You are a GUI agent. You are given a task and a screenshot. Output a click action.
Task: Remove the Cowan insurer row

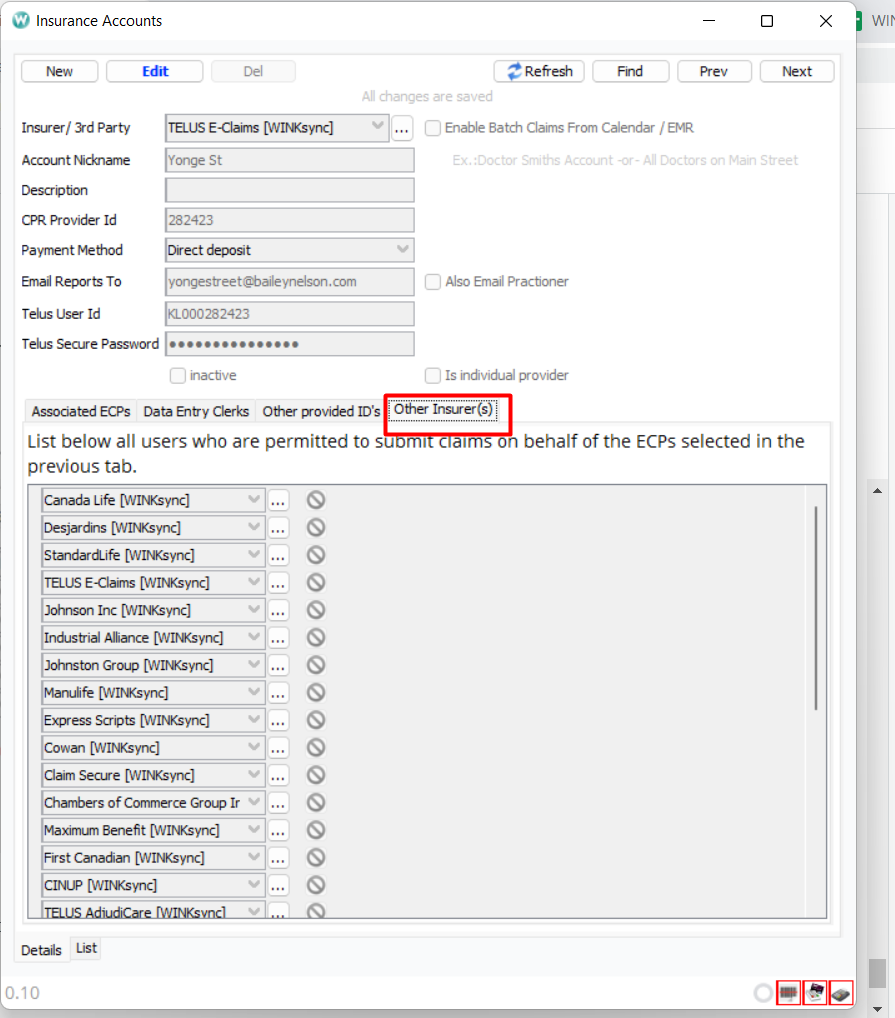coord(316,747)
